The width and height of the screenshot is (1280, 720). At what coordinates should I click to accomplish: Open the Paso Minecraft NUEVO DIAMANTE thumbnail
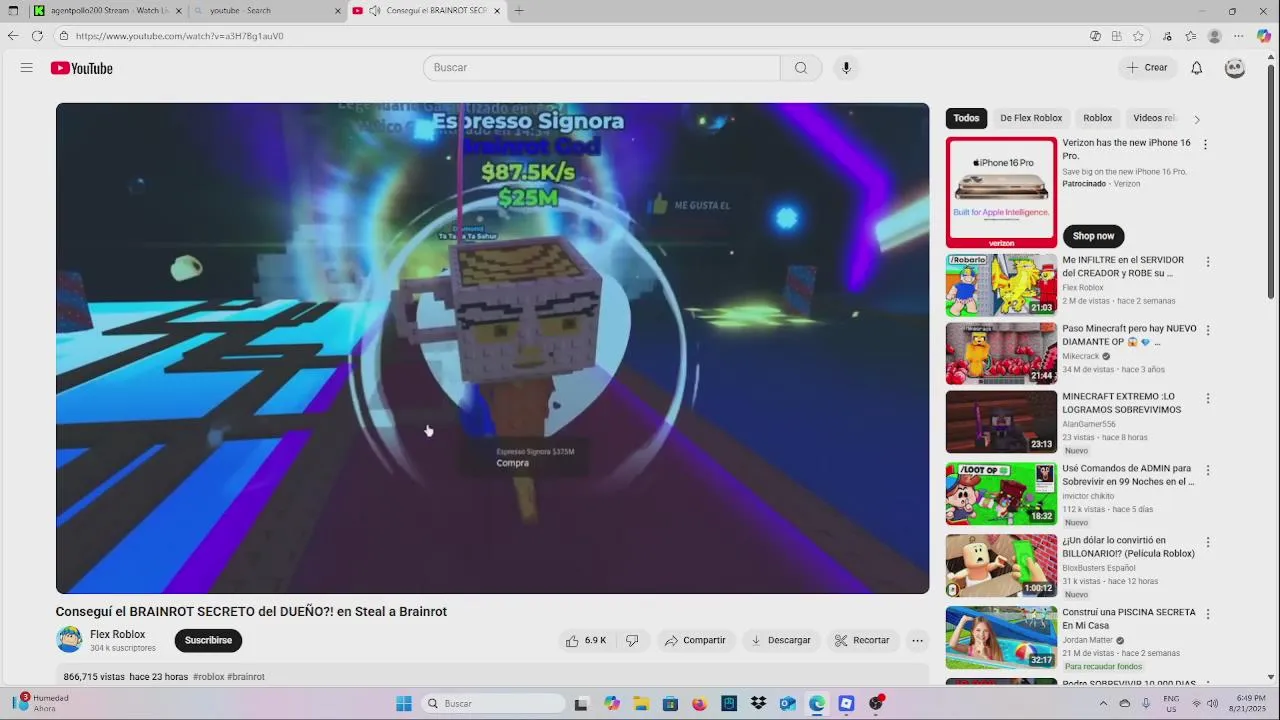click(x=1001, y=353)
